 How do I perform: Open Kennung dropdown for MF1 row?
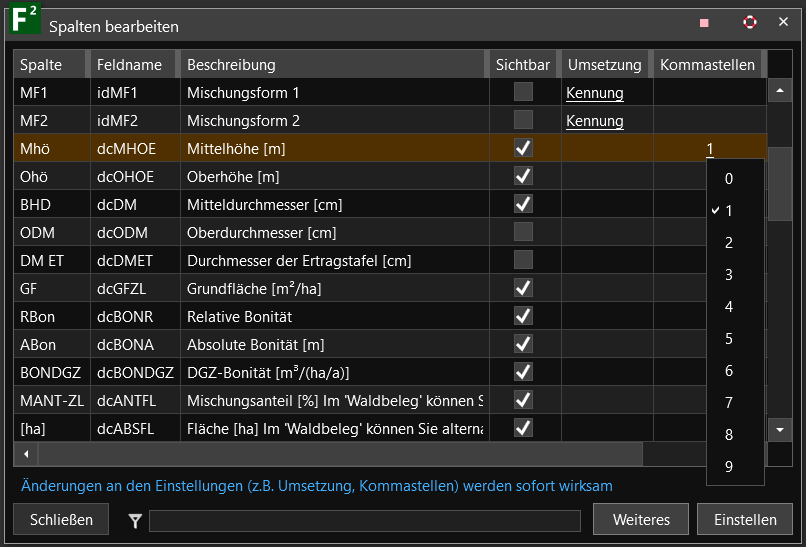pos(594,93)
